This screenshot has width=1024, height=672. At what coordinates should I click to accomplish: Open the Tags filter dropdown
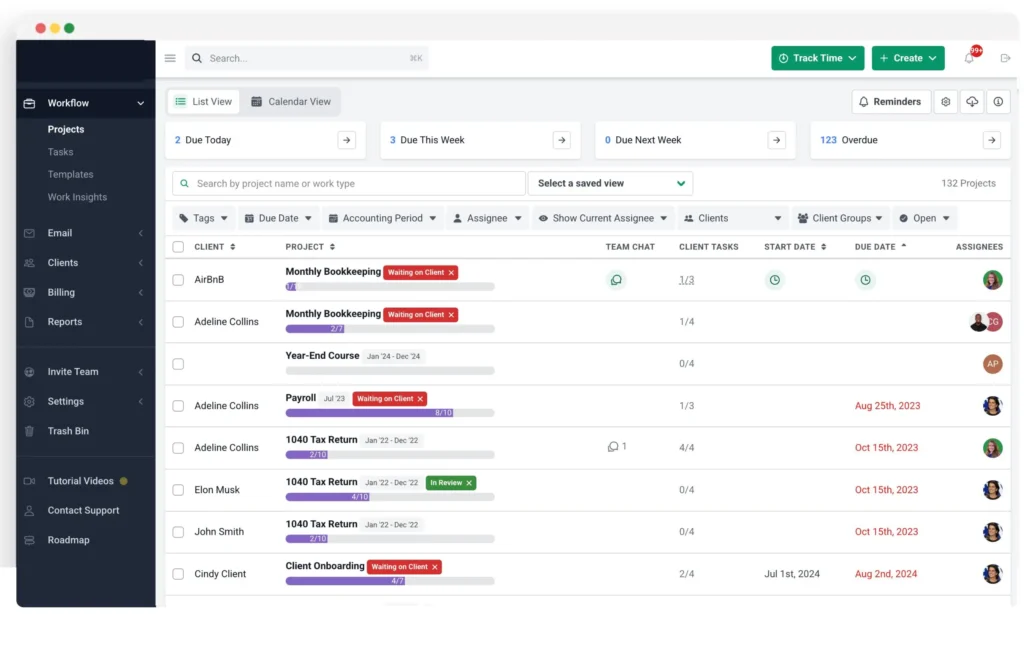203,218
